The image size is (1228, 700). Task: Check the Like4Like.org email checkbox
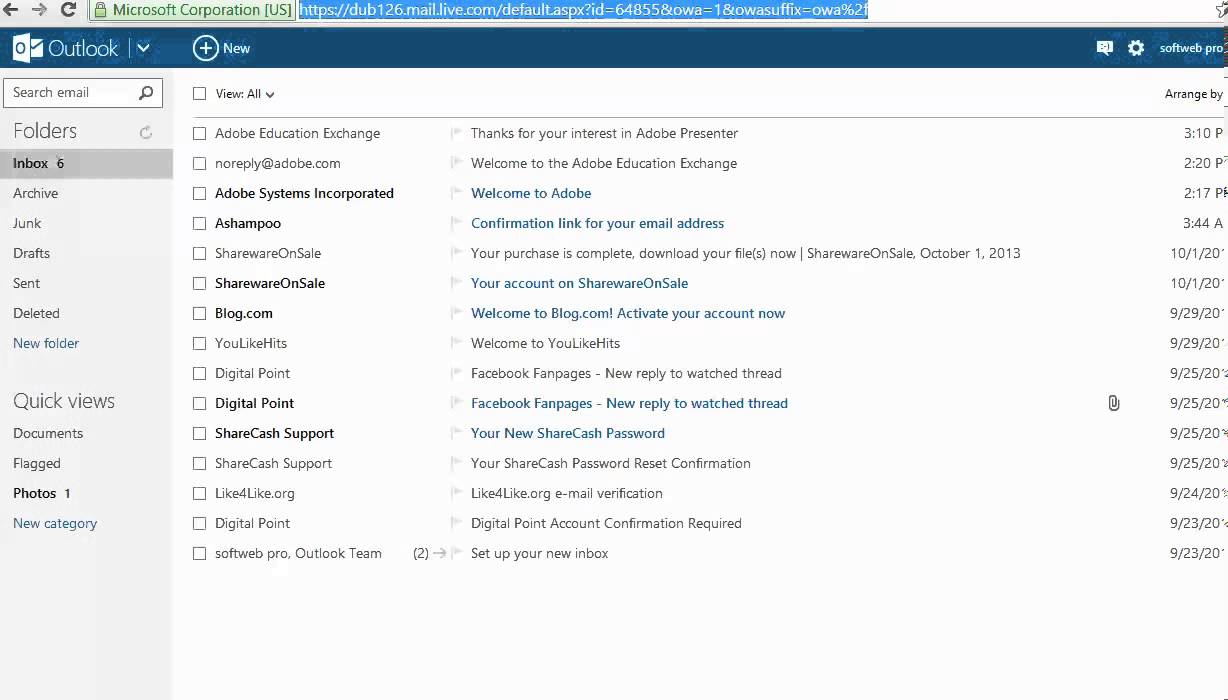200,493
